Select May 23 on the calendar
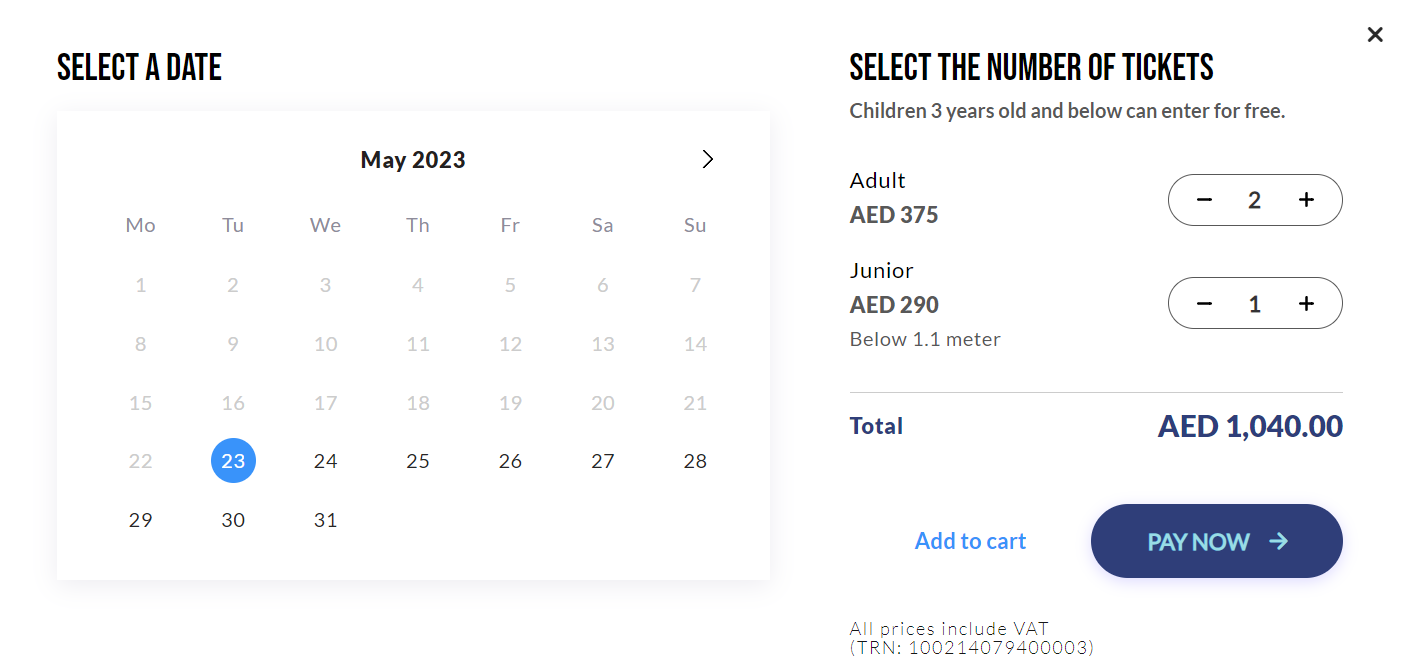1412x672 pixels. click(233, 461)
